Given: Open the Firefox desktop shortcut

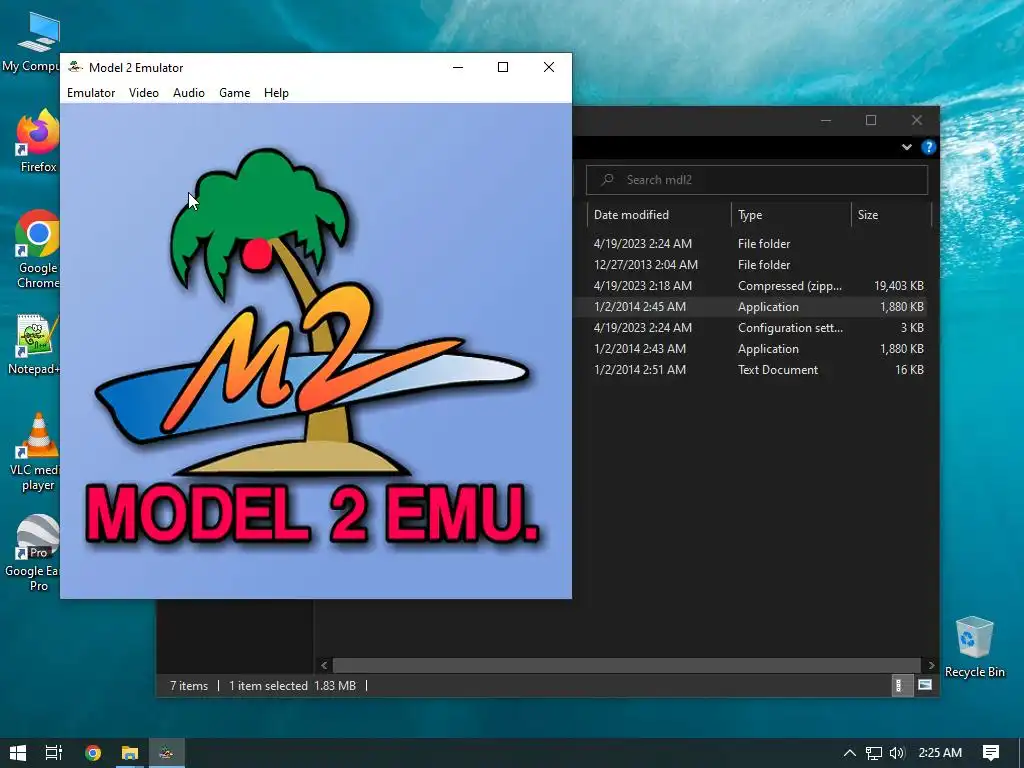Looking at the screenshot, I should [38, 141].
